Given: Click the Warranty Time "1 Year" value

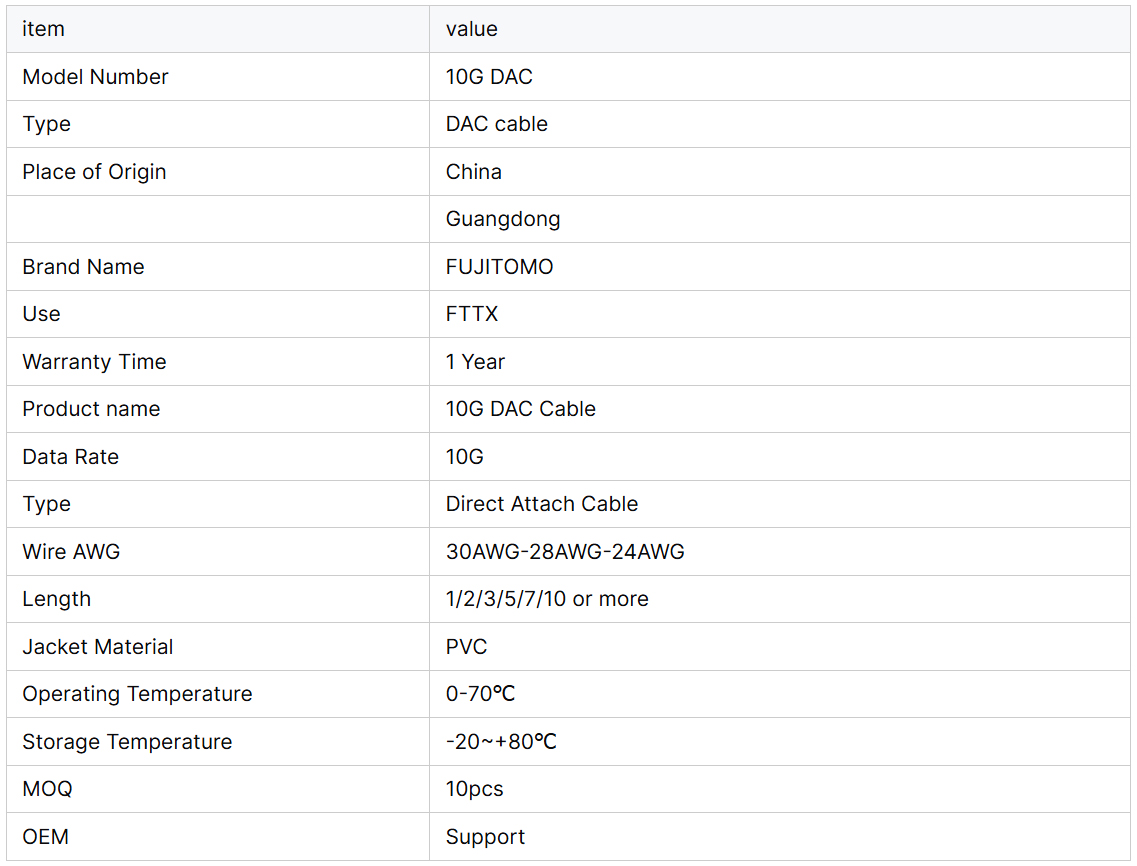Looking at the screenshot, I should pos(476,362).
